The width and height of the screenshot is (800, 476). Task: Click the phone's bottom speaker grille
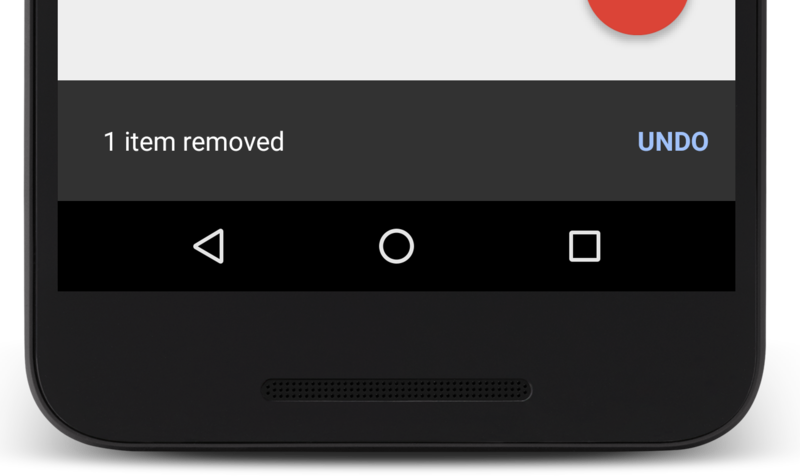coord(396,390)
